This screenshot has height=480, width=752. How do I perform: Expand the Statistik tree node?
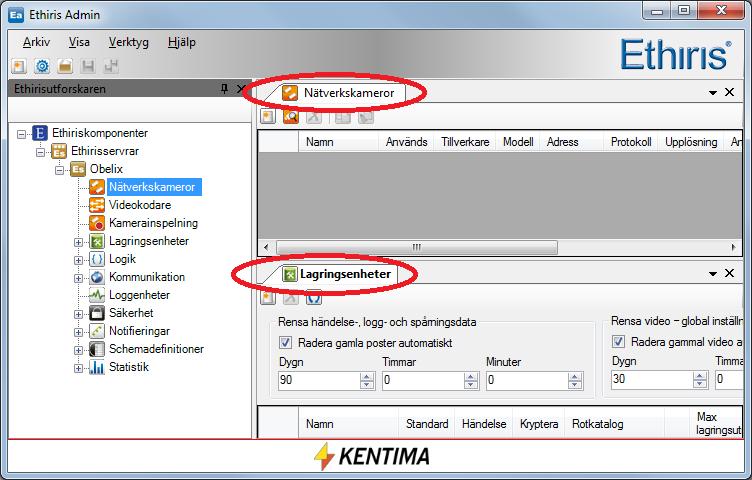pos(78,368)
